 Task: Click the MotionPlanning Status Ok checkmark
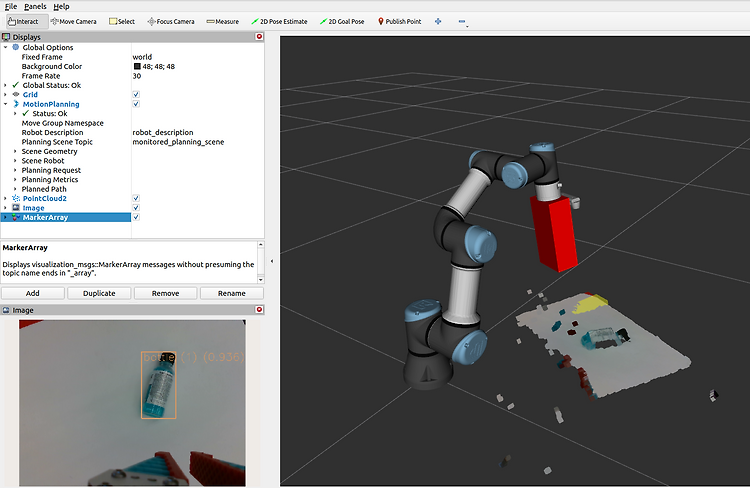point(25,113)
